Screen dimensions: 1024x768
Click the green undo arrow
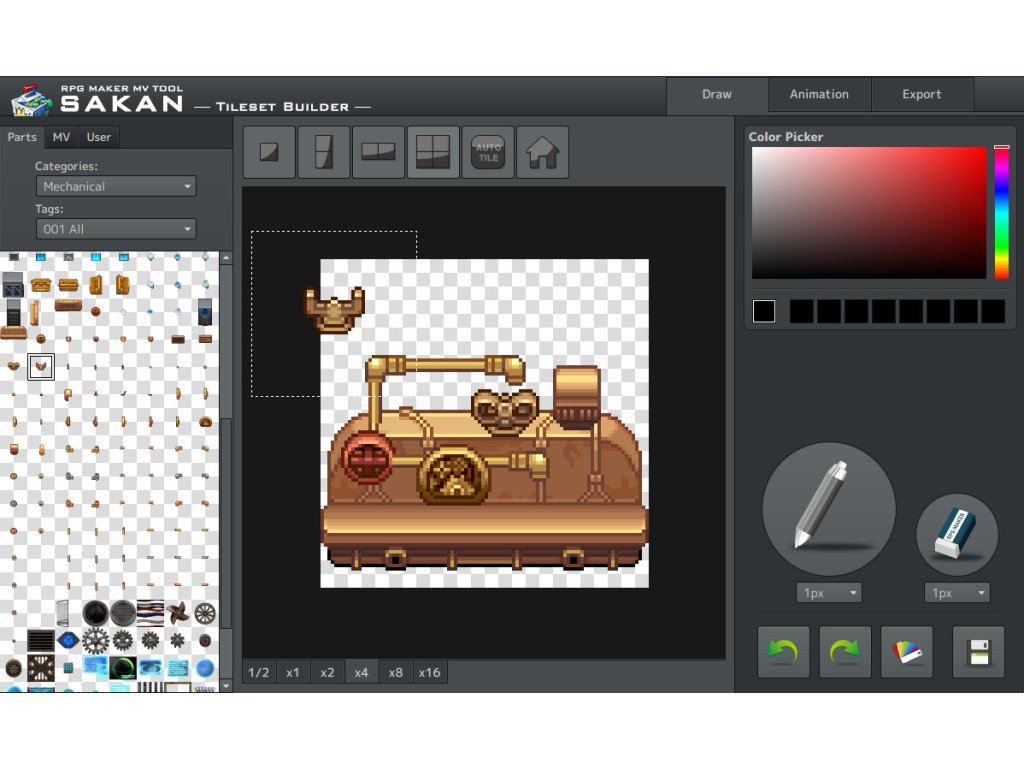783,652
